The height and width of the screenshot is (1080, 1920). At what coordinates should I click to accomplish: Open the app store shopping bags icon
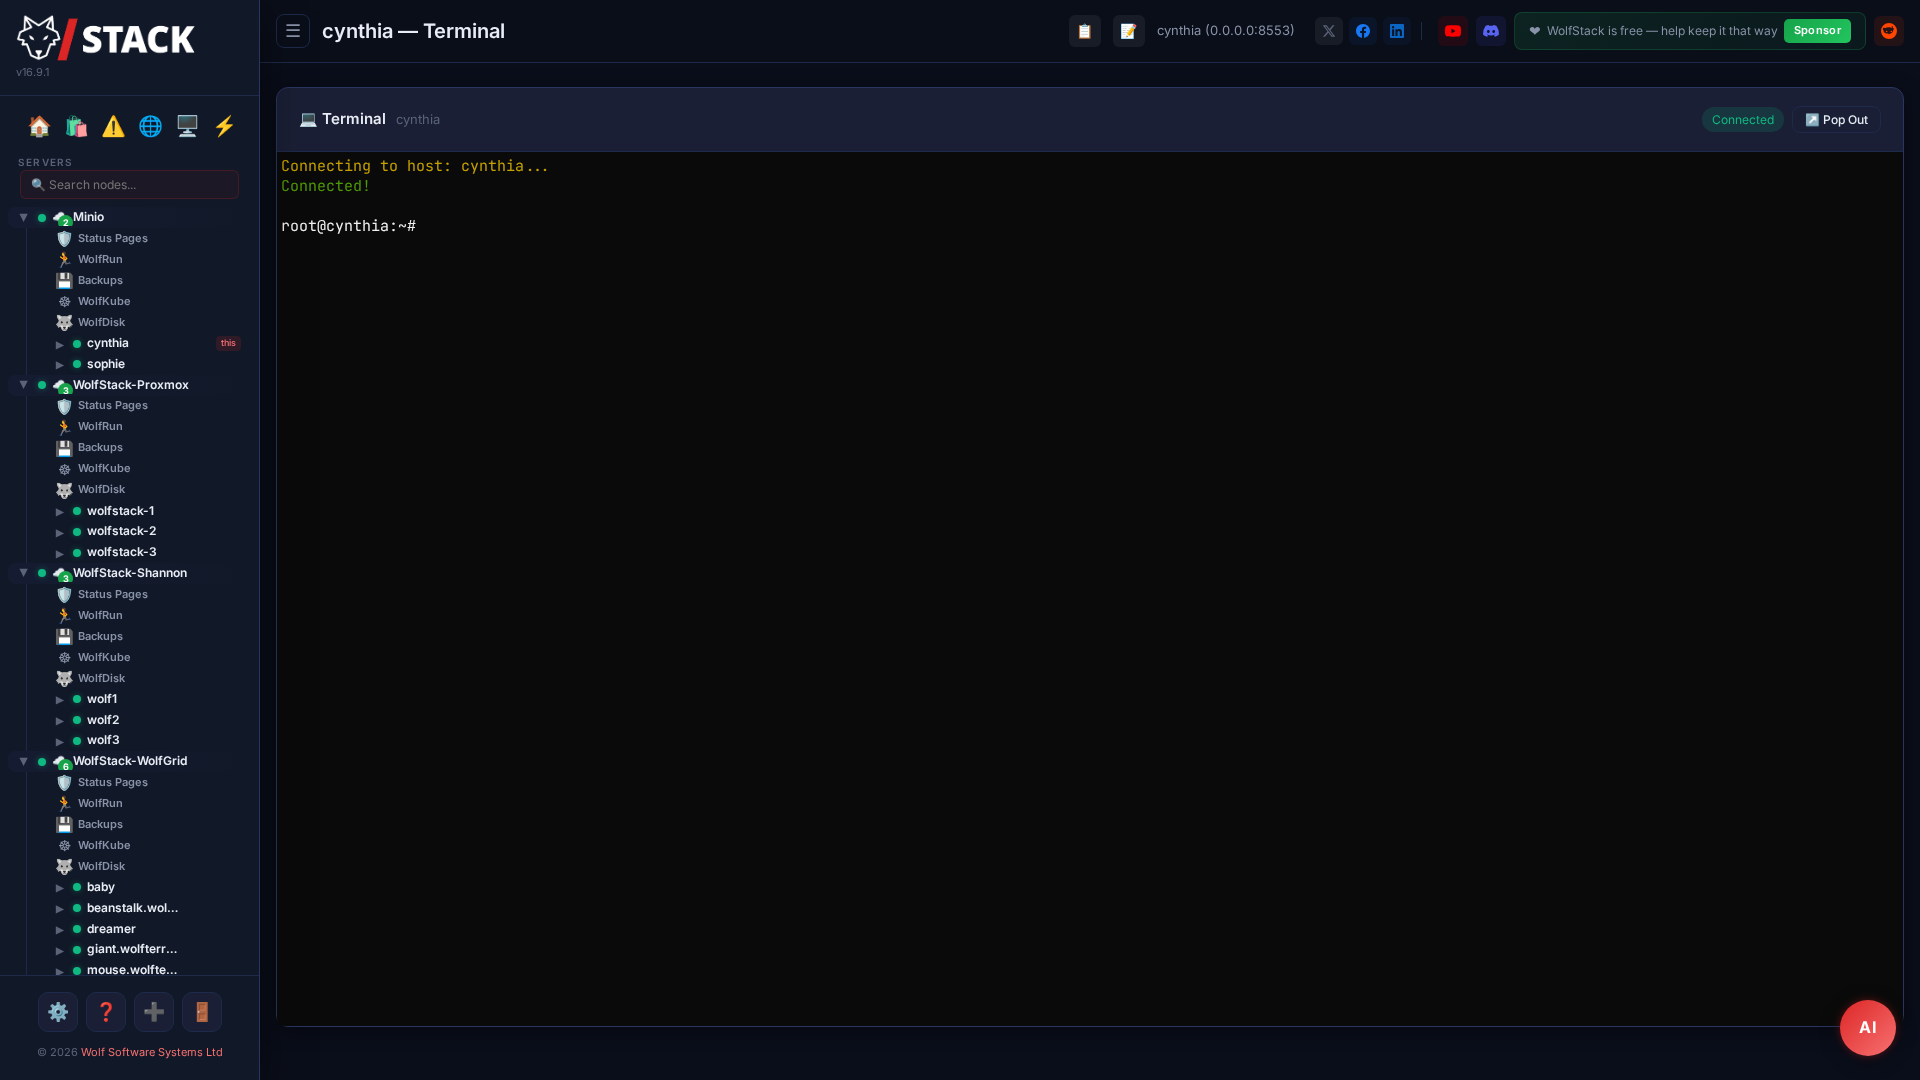pyautogui.click(x=76, y=126)
